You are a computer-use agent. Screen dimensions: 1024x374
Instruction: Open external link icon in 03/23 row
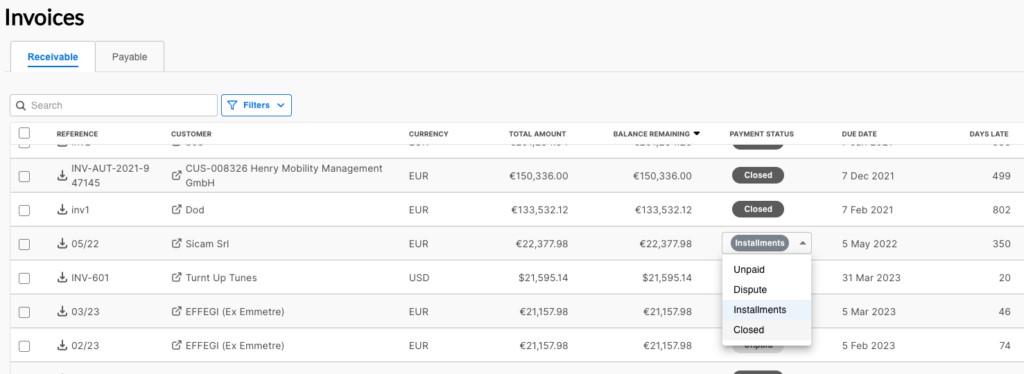pos(176,311)
